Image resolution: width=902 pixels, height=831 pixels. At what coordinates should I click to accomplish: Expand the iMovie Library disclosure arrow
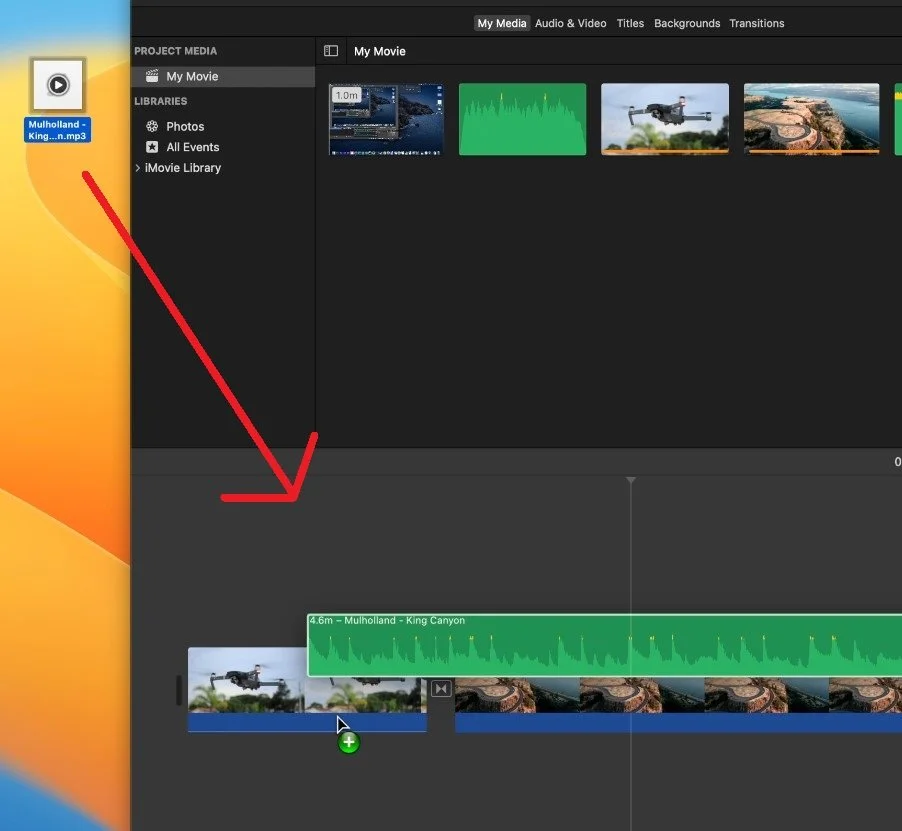137,168
